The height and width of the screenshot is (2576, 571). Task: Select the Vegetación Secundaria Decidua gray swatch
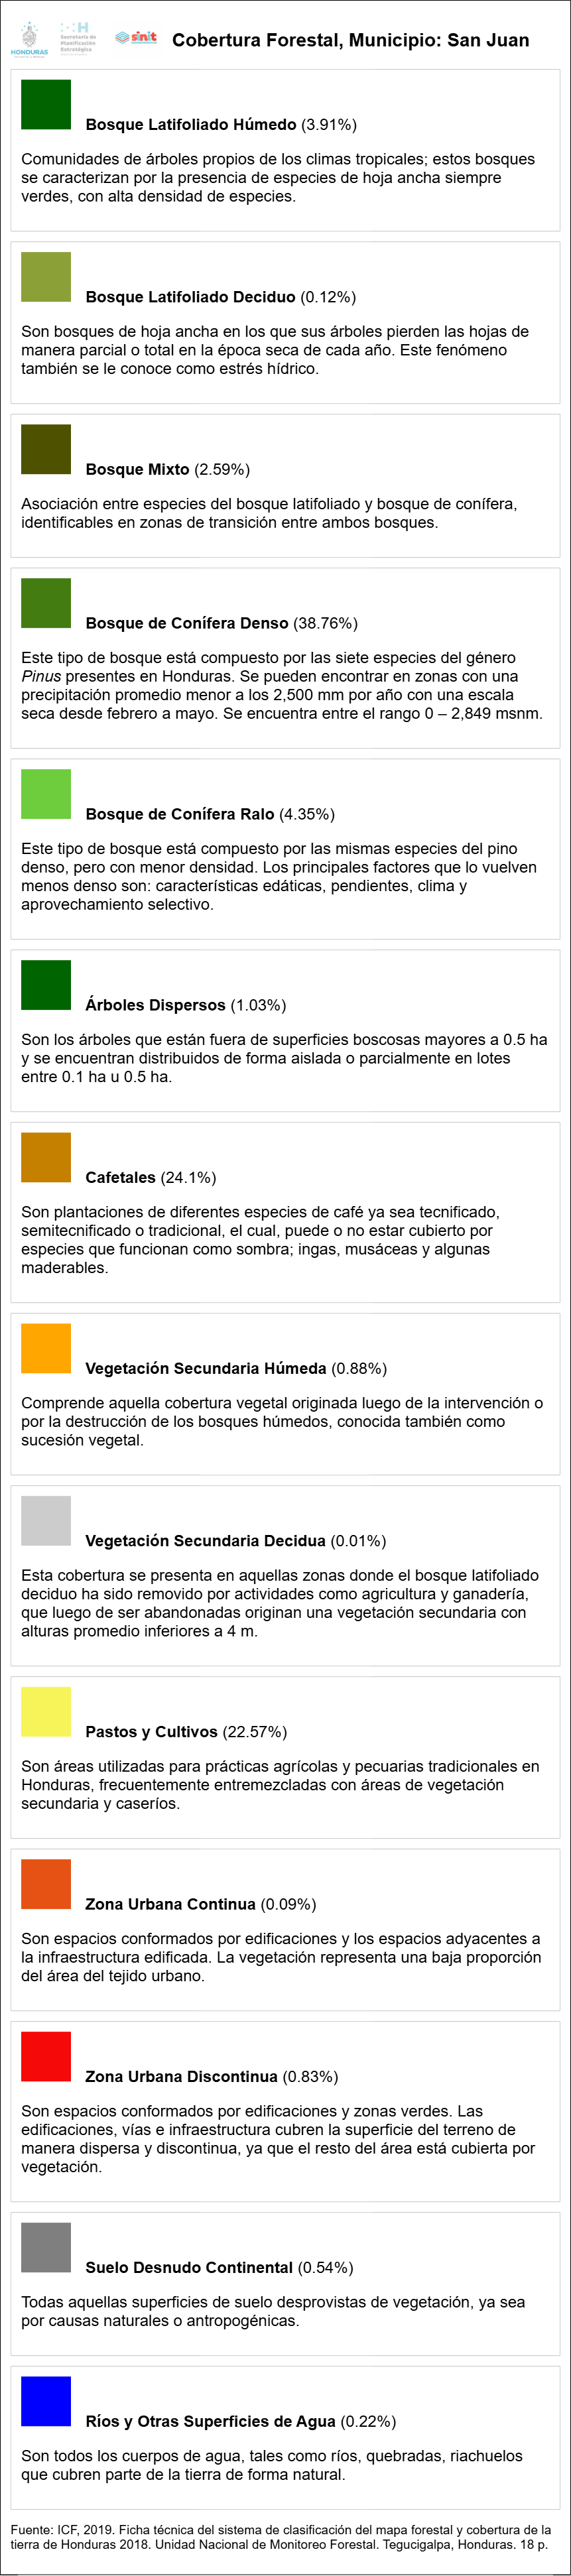[46, 1521]
